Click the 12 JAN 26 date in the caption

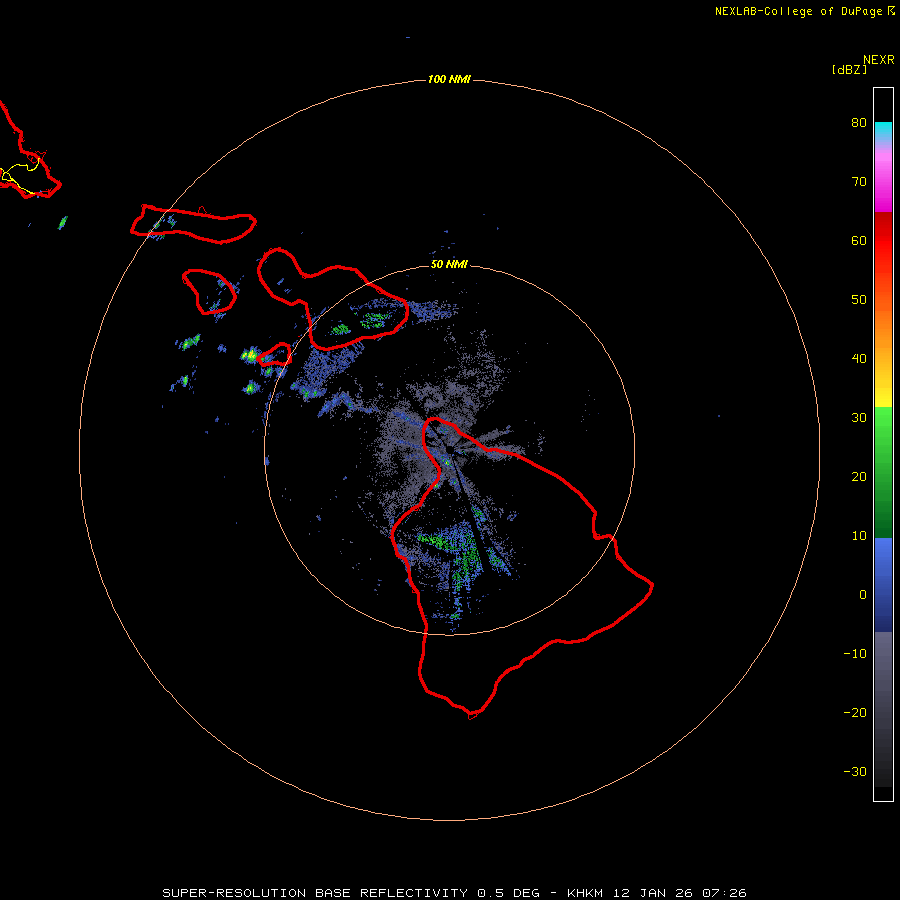click(x=652, y=893)
